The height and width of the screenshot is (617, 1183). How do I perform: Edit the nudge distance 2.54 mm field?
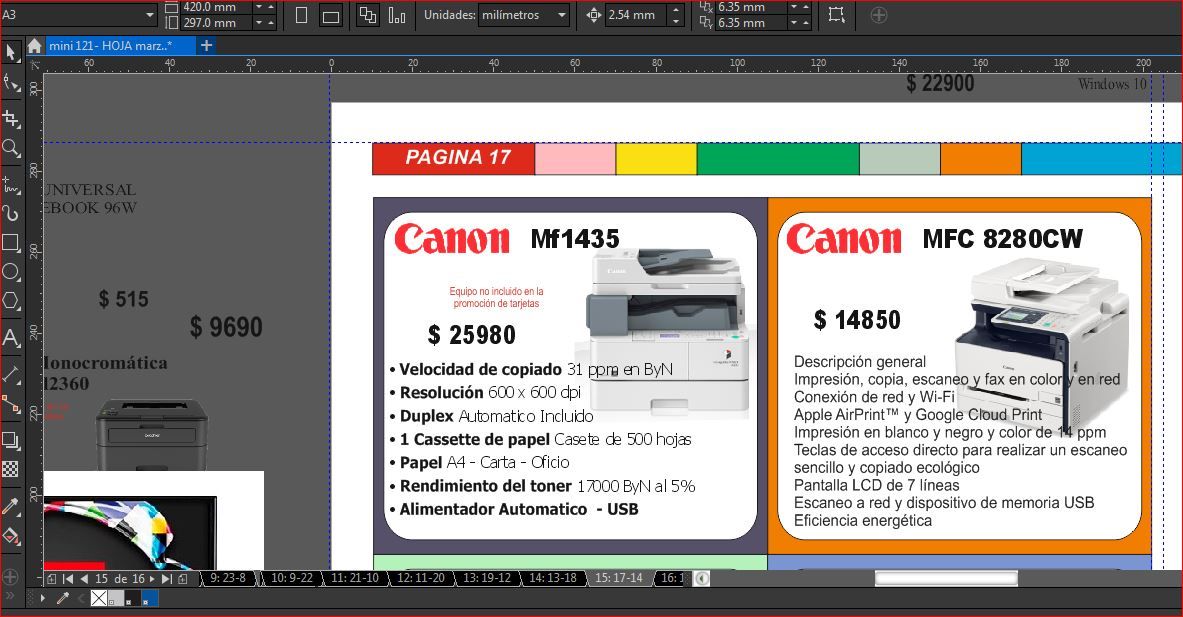pyautogui.click(x=637, y=14)
